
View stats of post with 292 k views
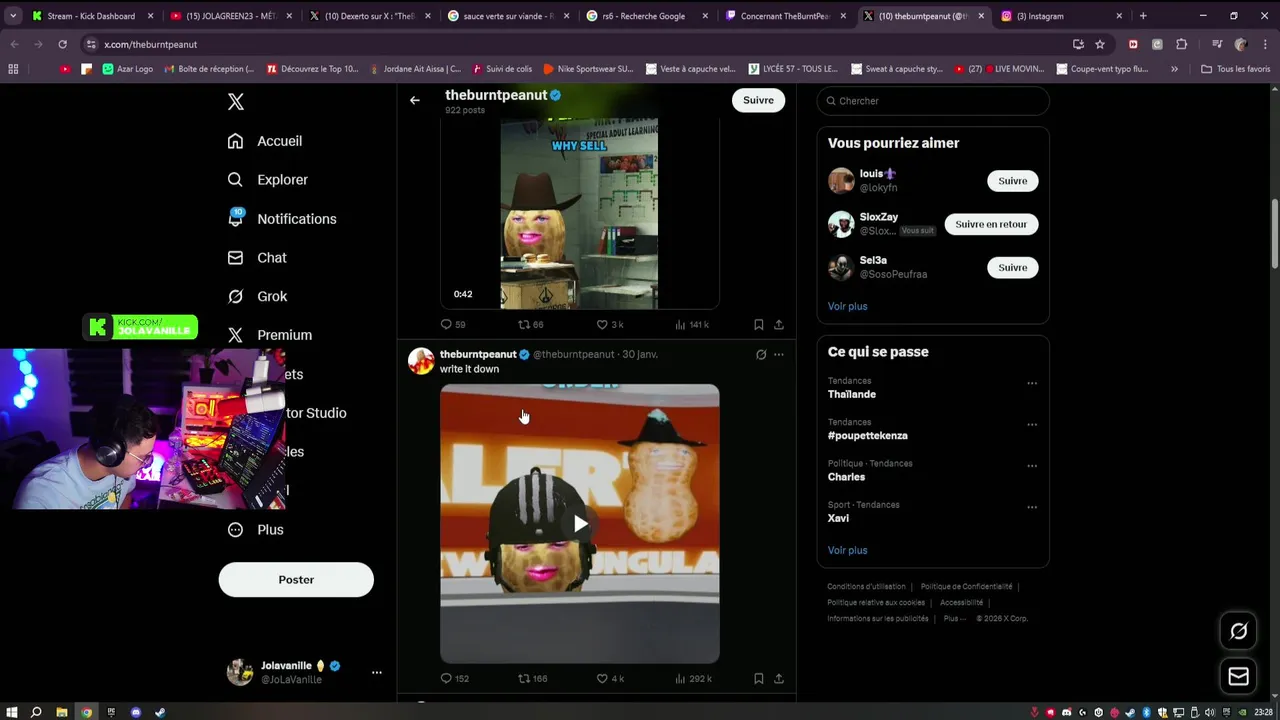[x=694, y=678]
